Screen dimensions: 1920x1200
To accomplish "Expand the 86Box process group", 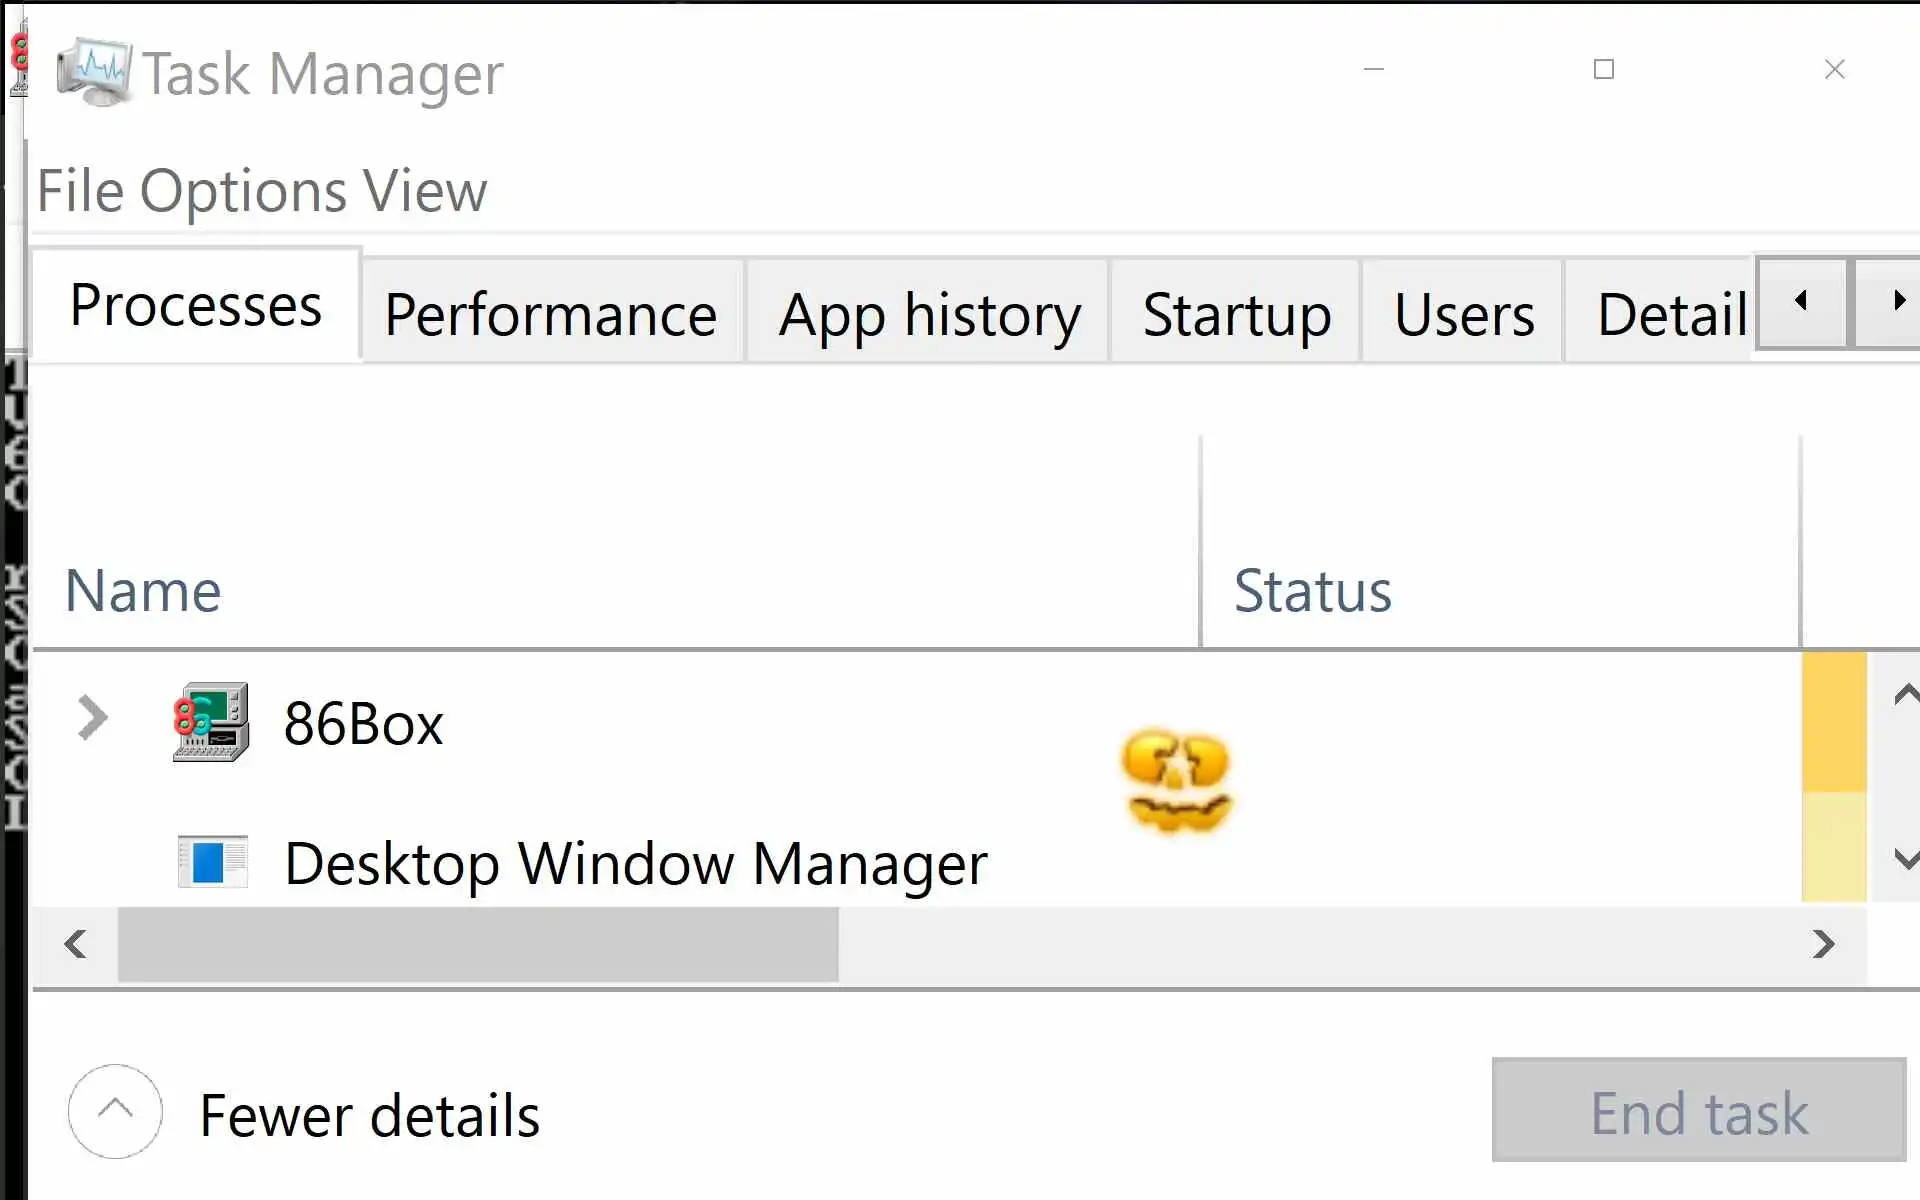I will coord(92,718).
